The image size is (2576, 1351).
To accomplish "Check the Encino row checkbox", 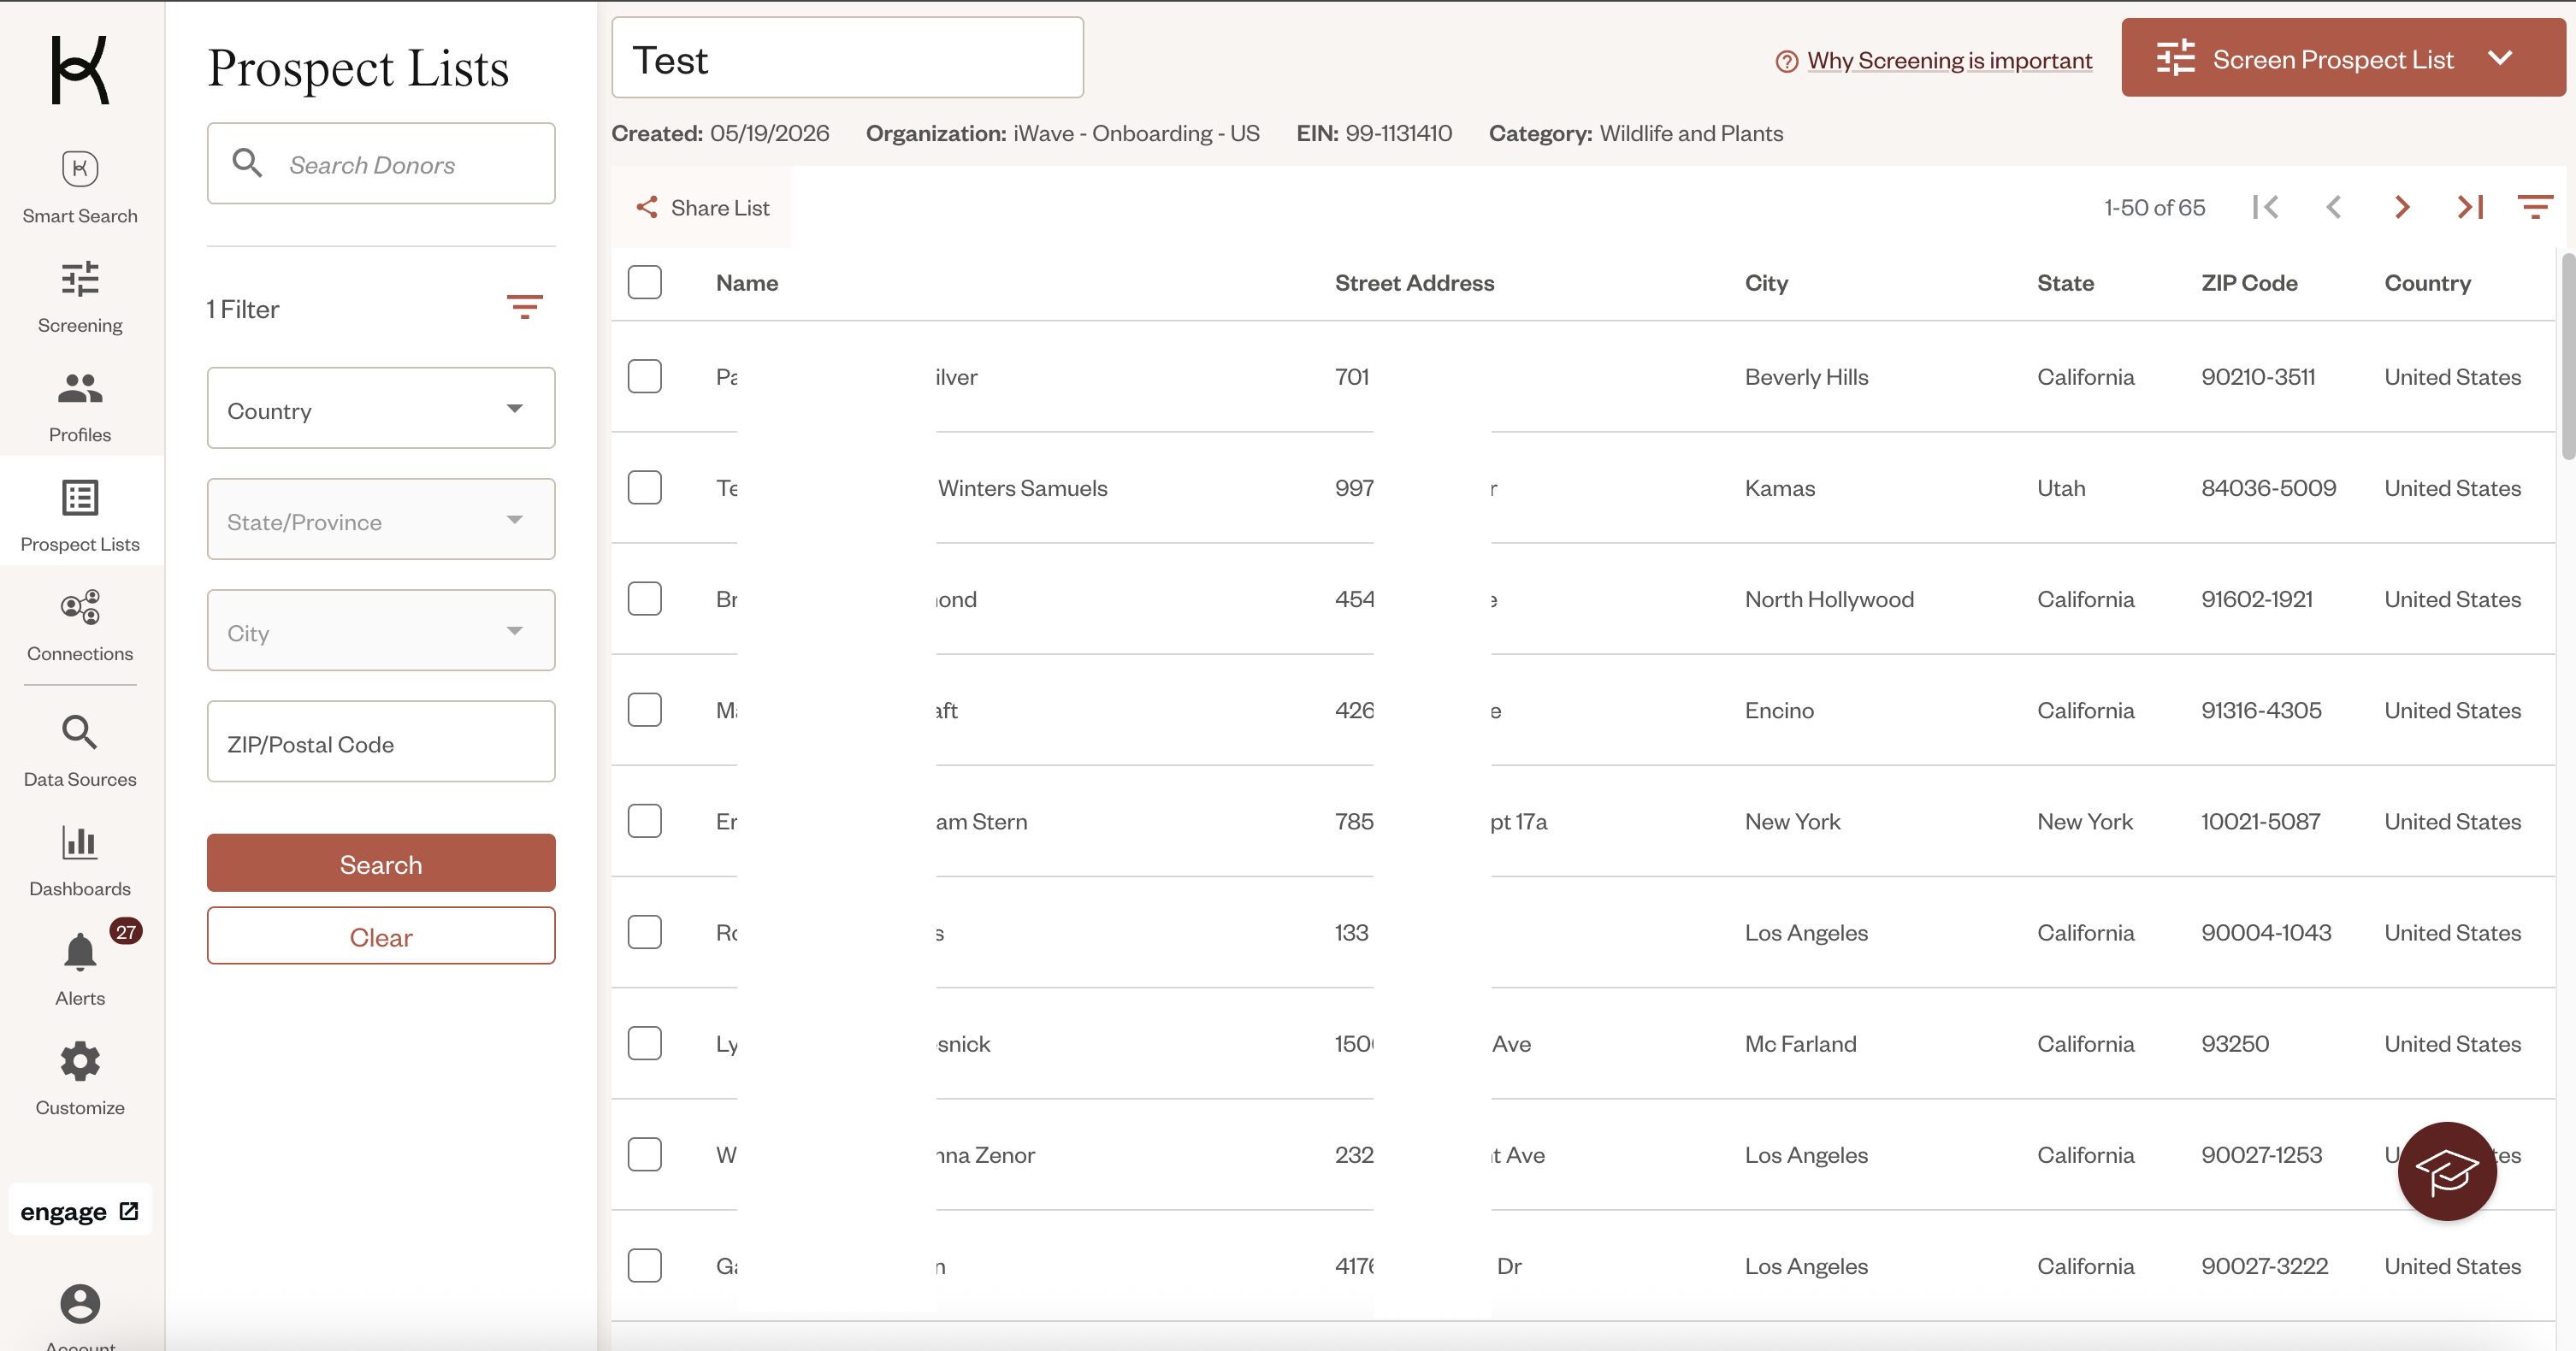I will coord(645,709).
